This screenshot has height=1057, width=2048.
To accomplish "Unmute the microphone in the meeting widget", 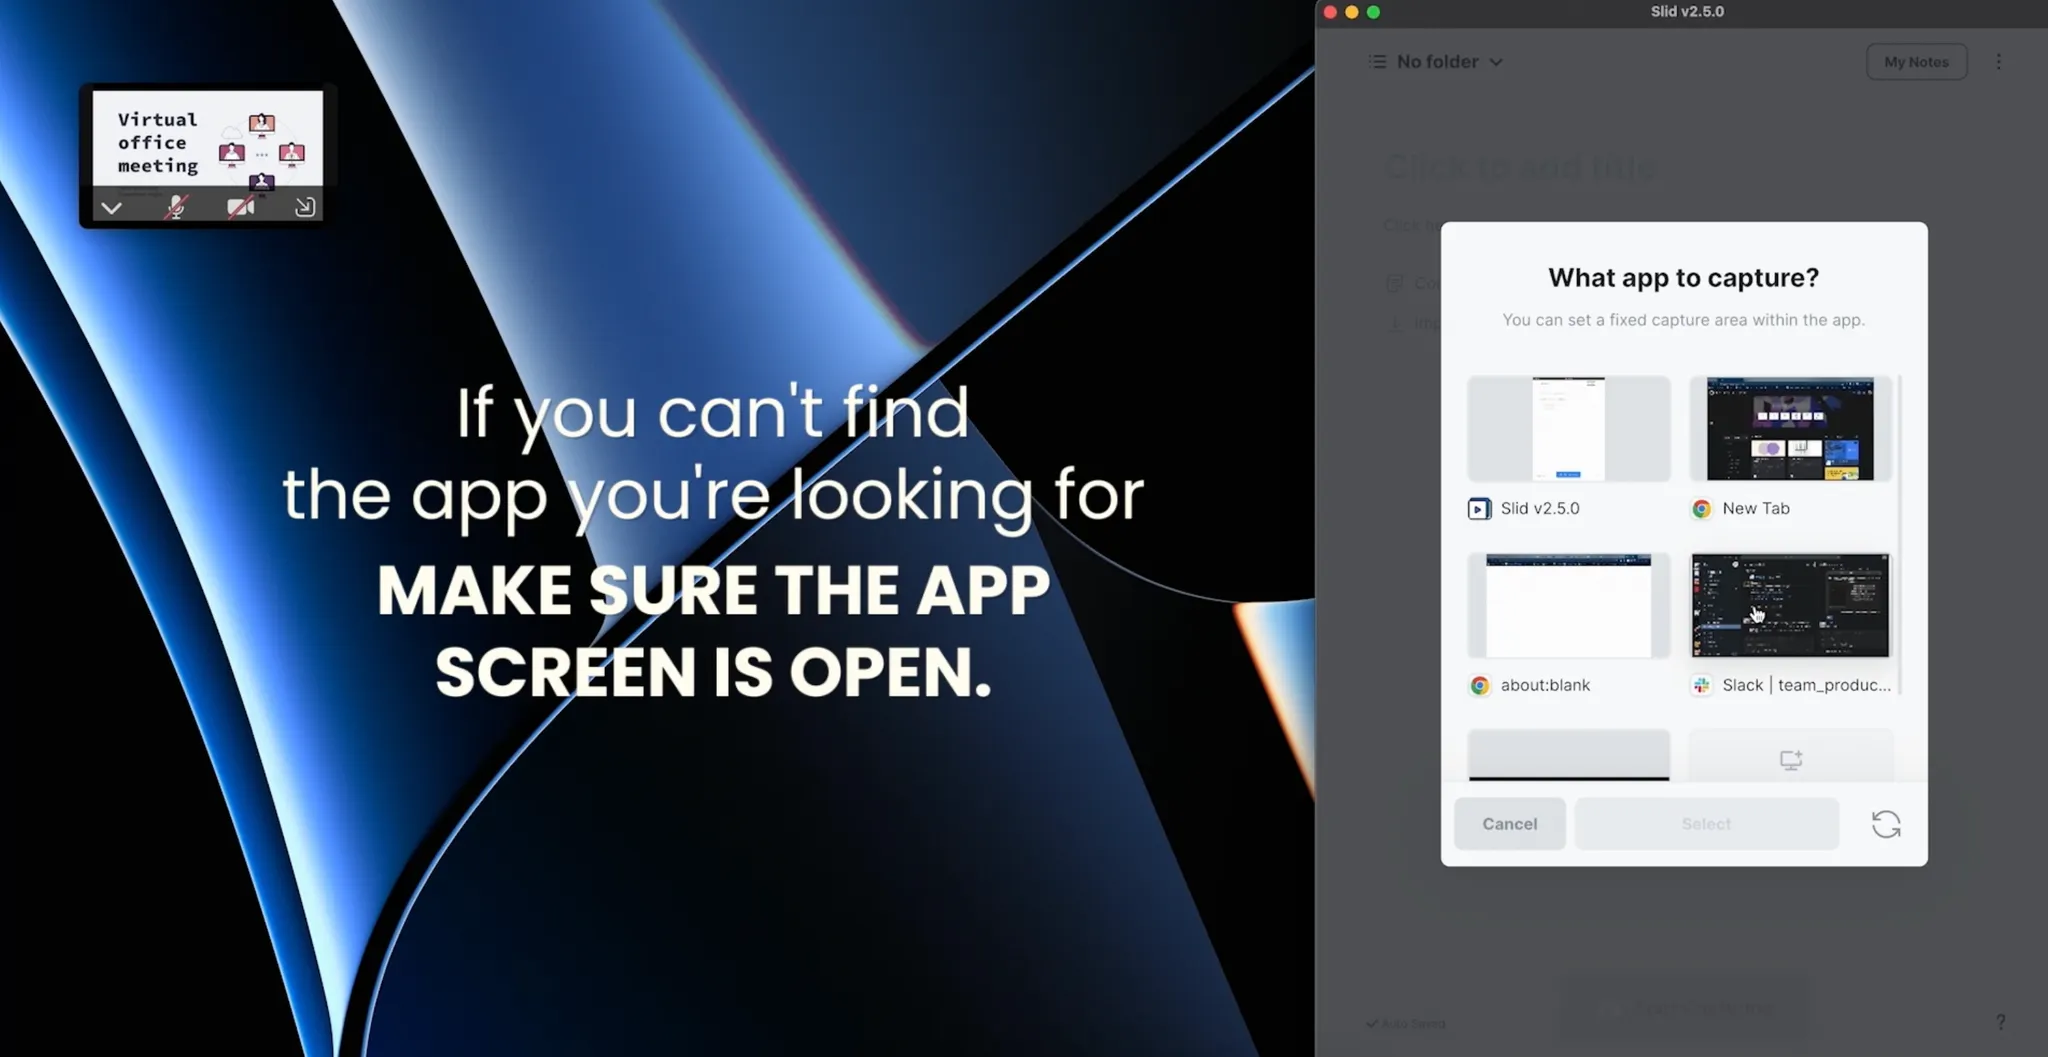I will click(176, 207).
